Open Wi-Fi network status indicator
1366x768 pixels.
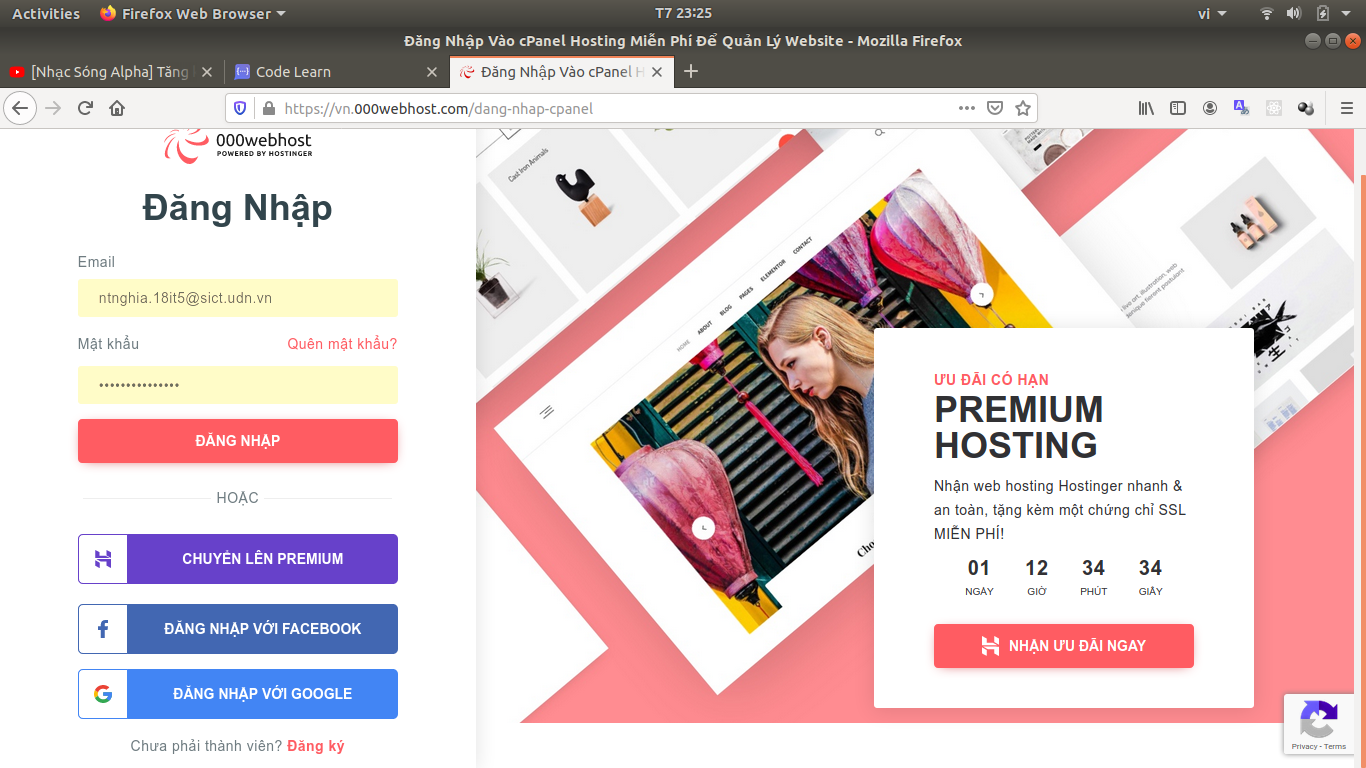(1267, 14)
